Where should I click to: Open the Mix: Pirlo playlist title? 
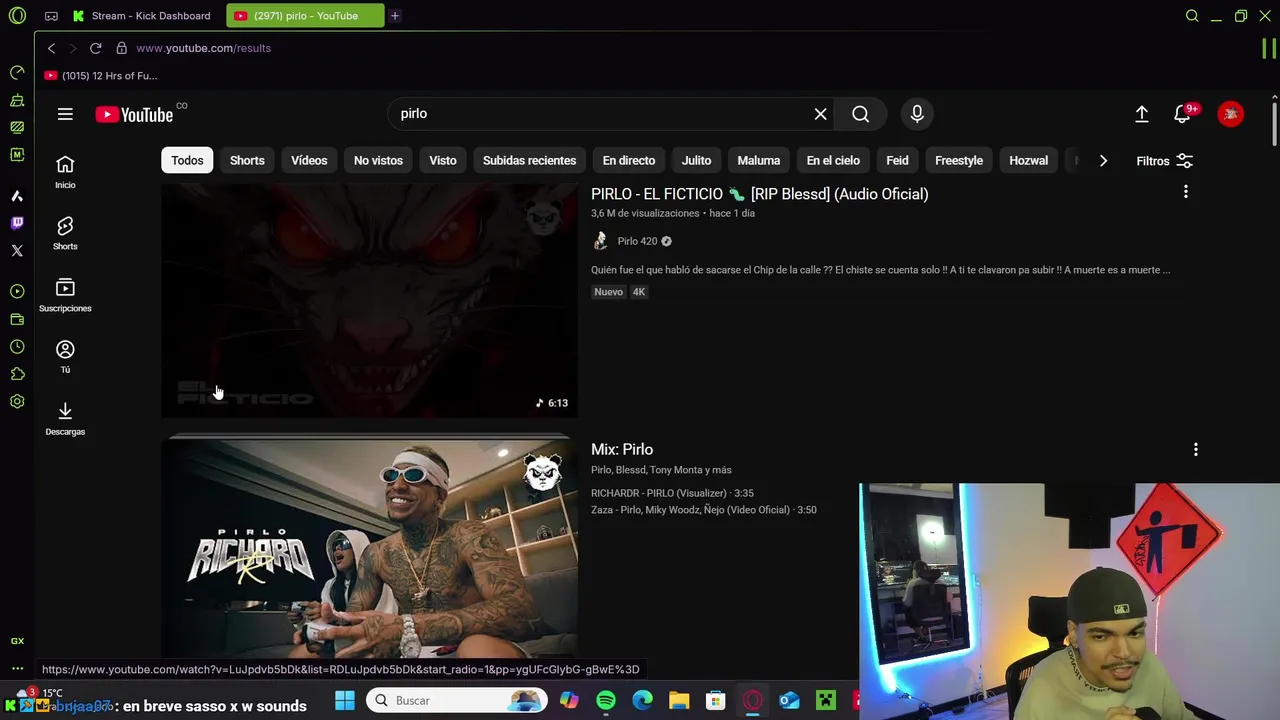pos(622,450)
